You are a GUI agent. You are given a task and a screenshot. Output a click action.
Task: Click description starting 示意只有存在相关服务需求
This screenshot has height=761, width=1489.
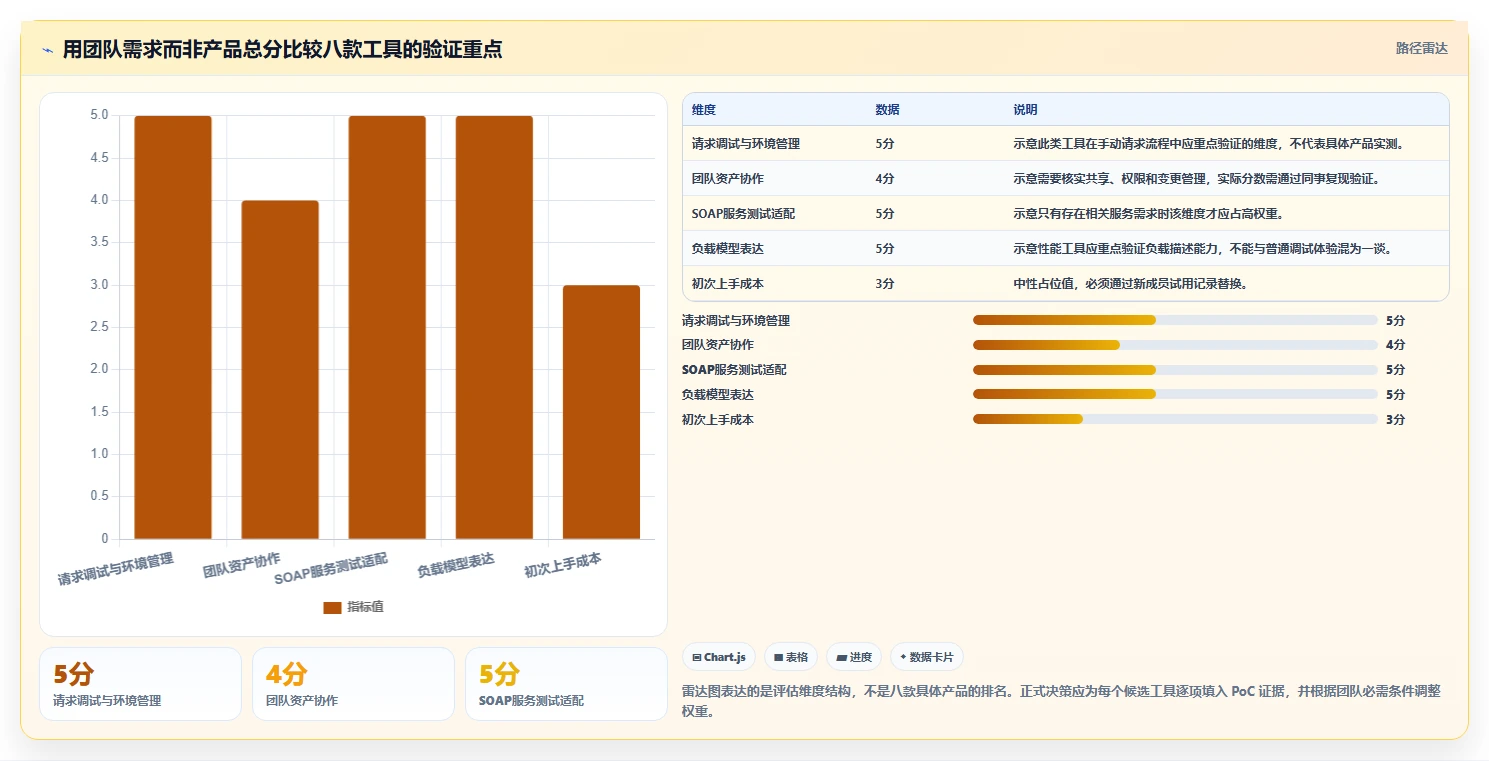pyautogui.click(x=1148, y=214)
